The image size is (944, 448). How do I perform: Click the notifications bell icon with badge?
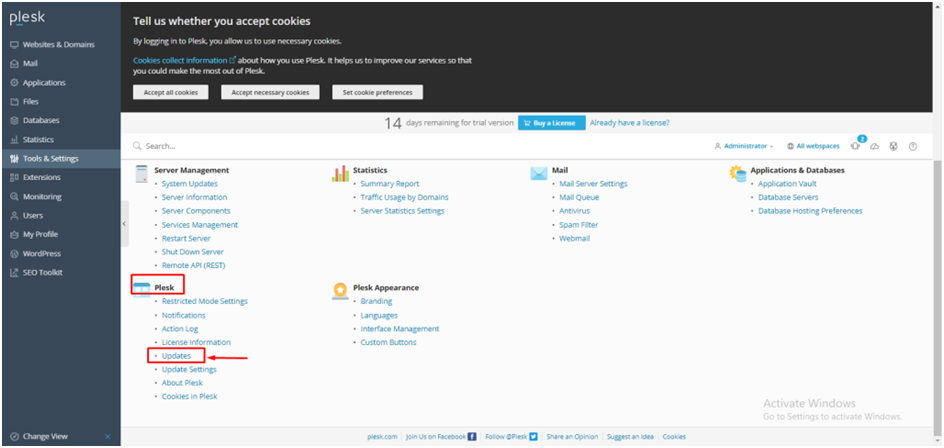tap(856, 146)
